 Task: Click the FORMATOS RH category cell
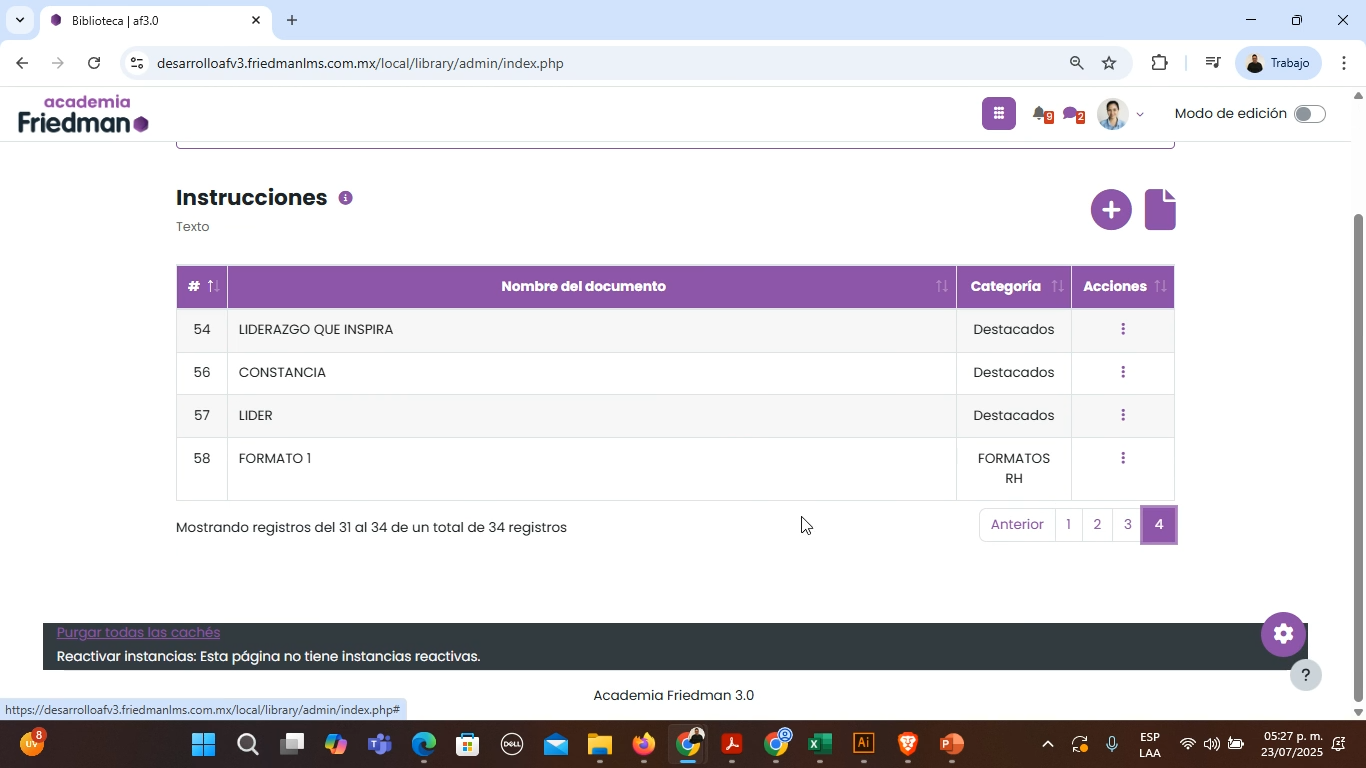click(1014, 468)
